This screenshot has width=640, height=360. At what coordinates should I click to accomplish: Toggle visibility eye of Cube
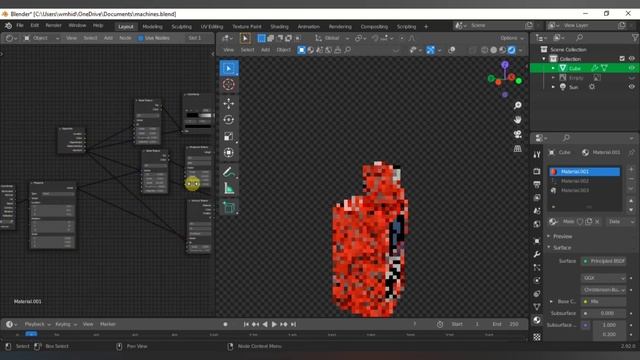[631, 68]
